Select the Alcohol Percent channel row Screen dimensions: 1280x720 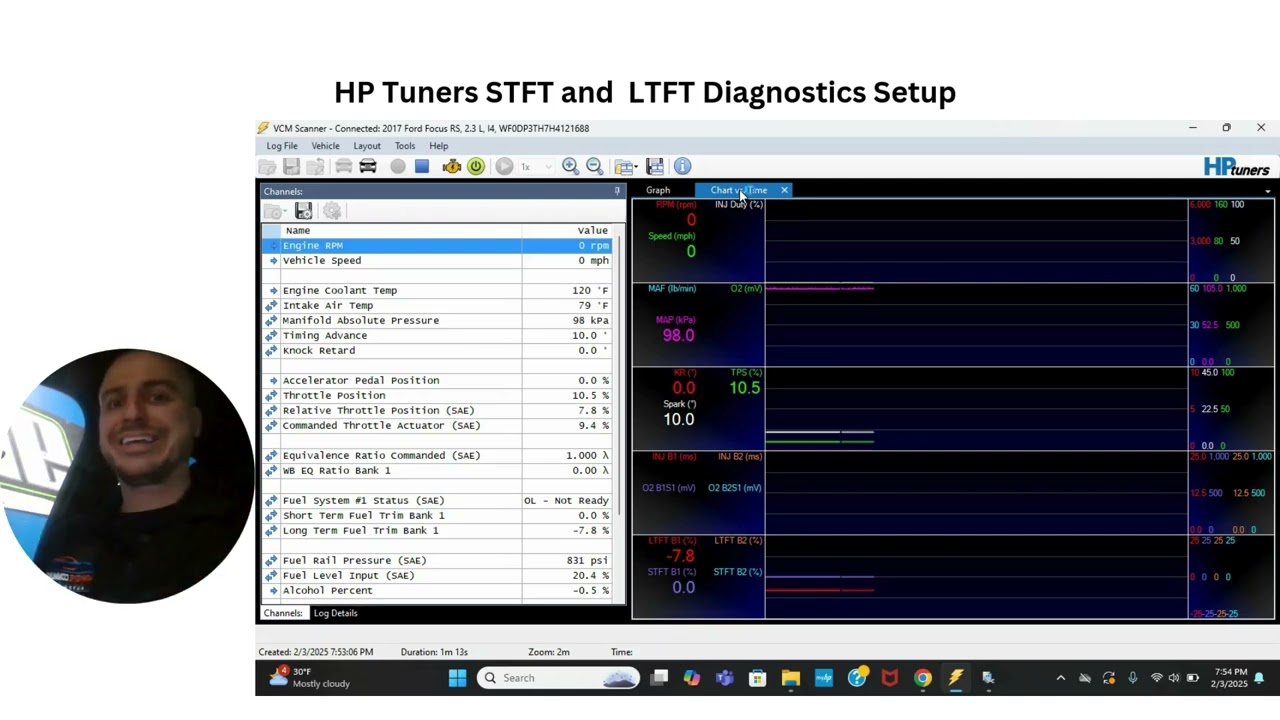point(438,590)
